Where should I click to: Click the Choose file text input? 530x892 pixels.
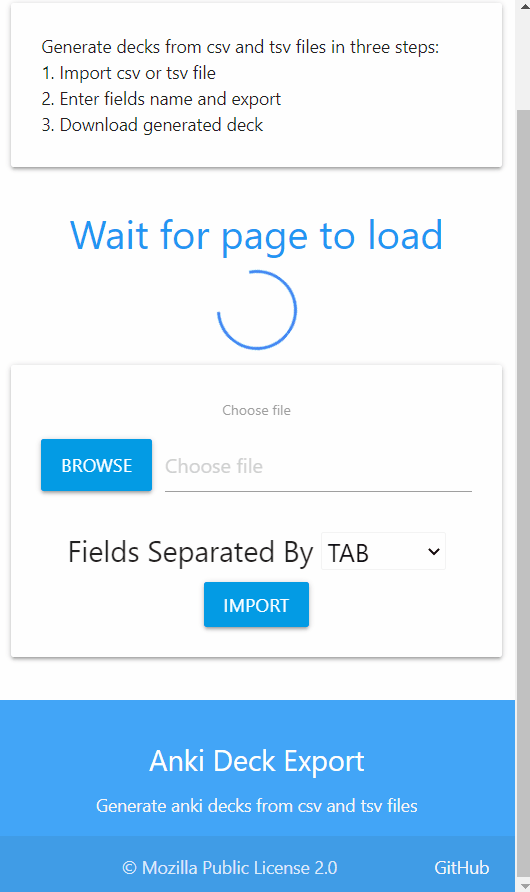(318, 466)
